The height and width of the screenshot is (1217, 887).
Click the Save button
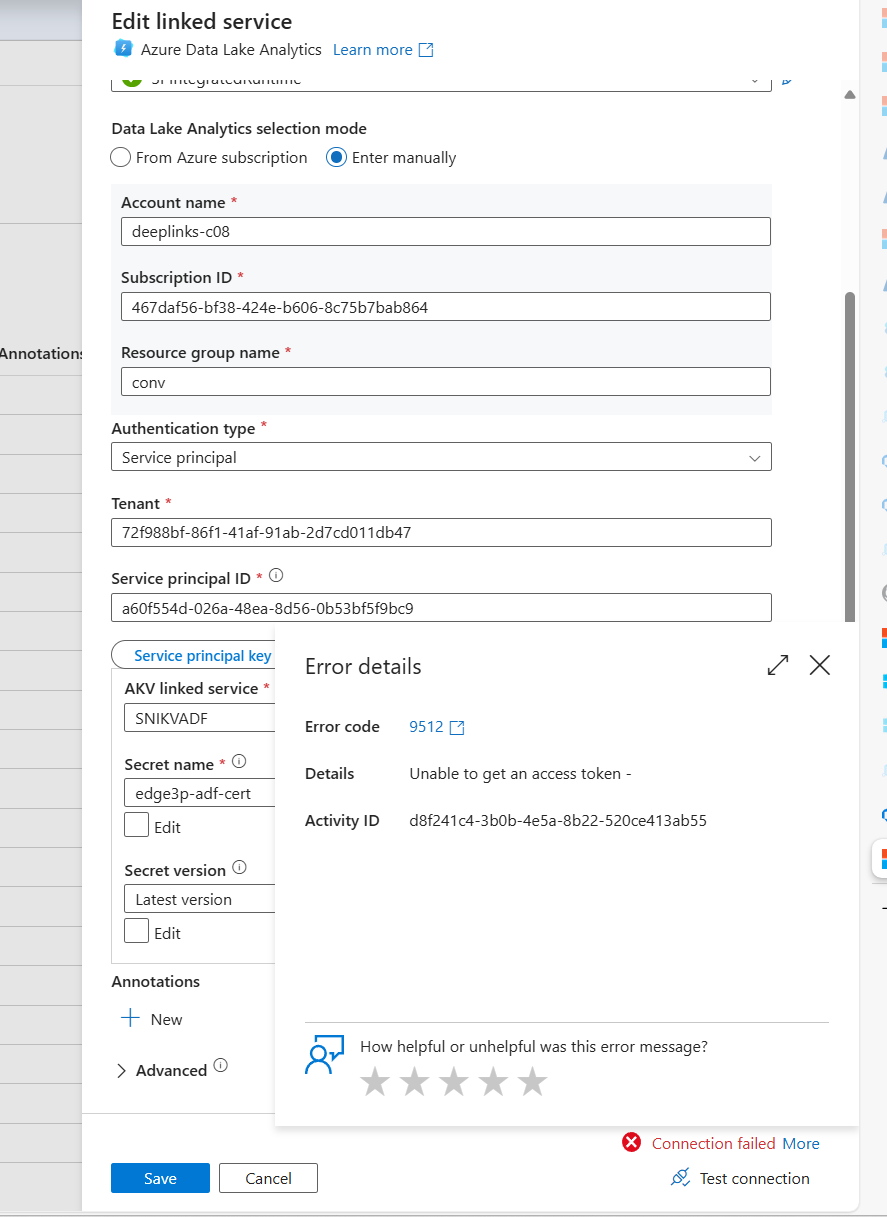click(160, 1178)
